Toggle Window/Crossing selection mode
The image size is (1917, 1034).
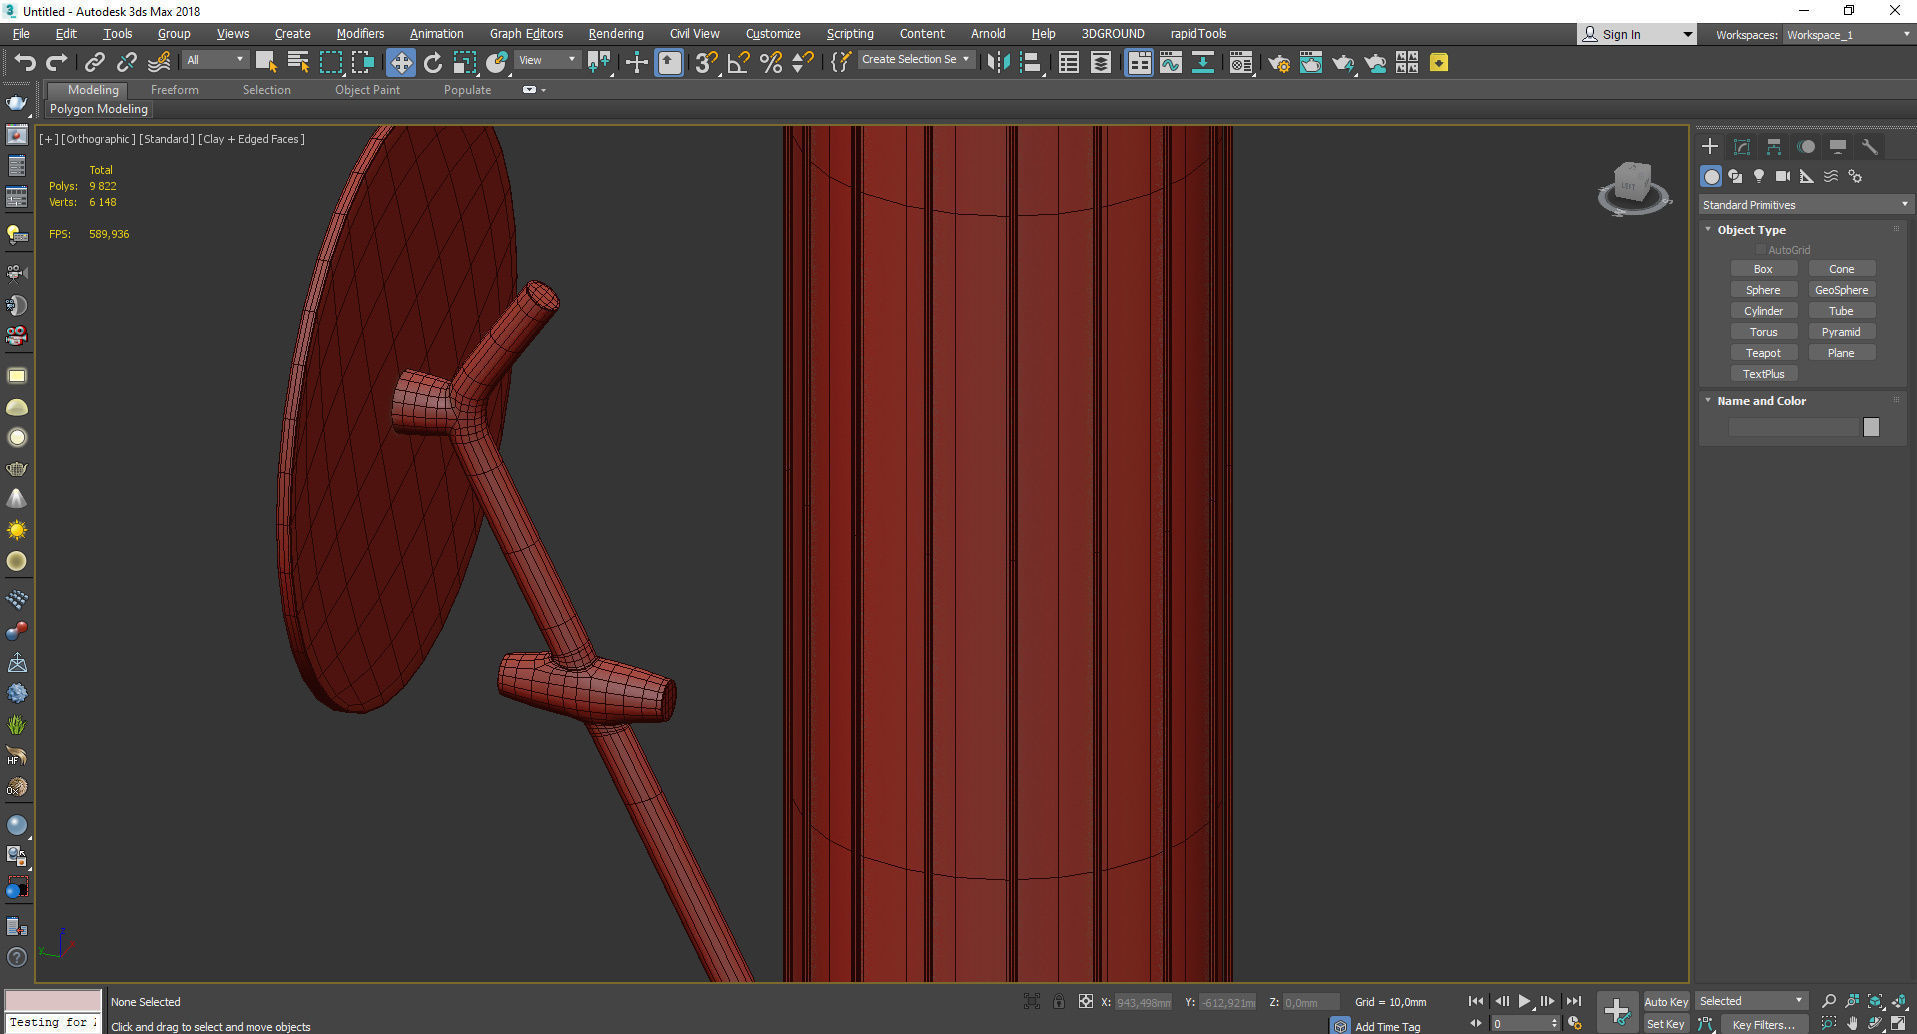click(x=362, y=63)
